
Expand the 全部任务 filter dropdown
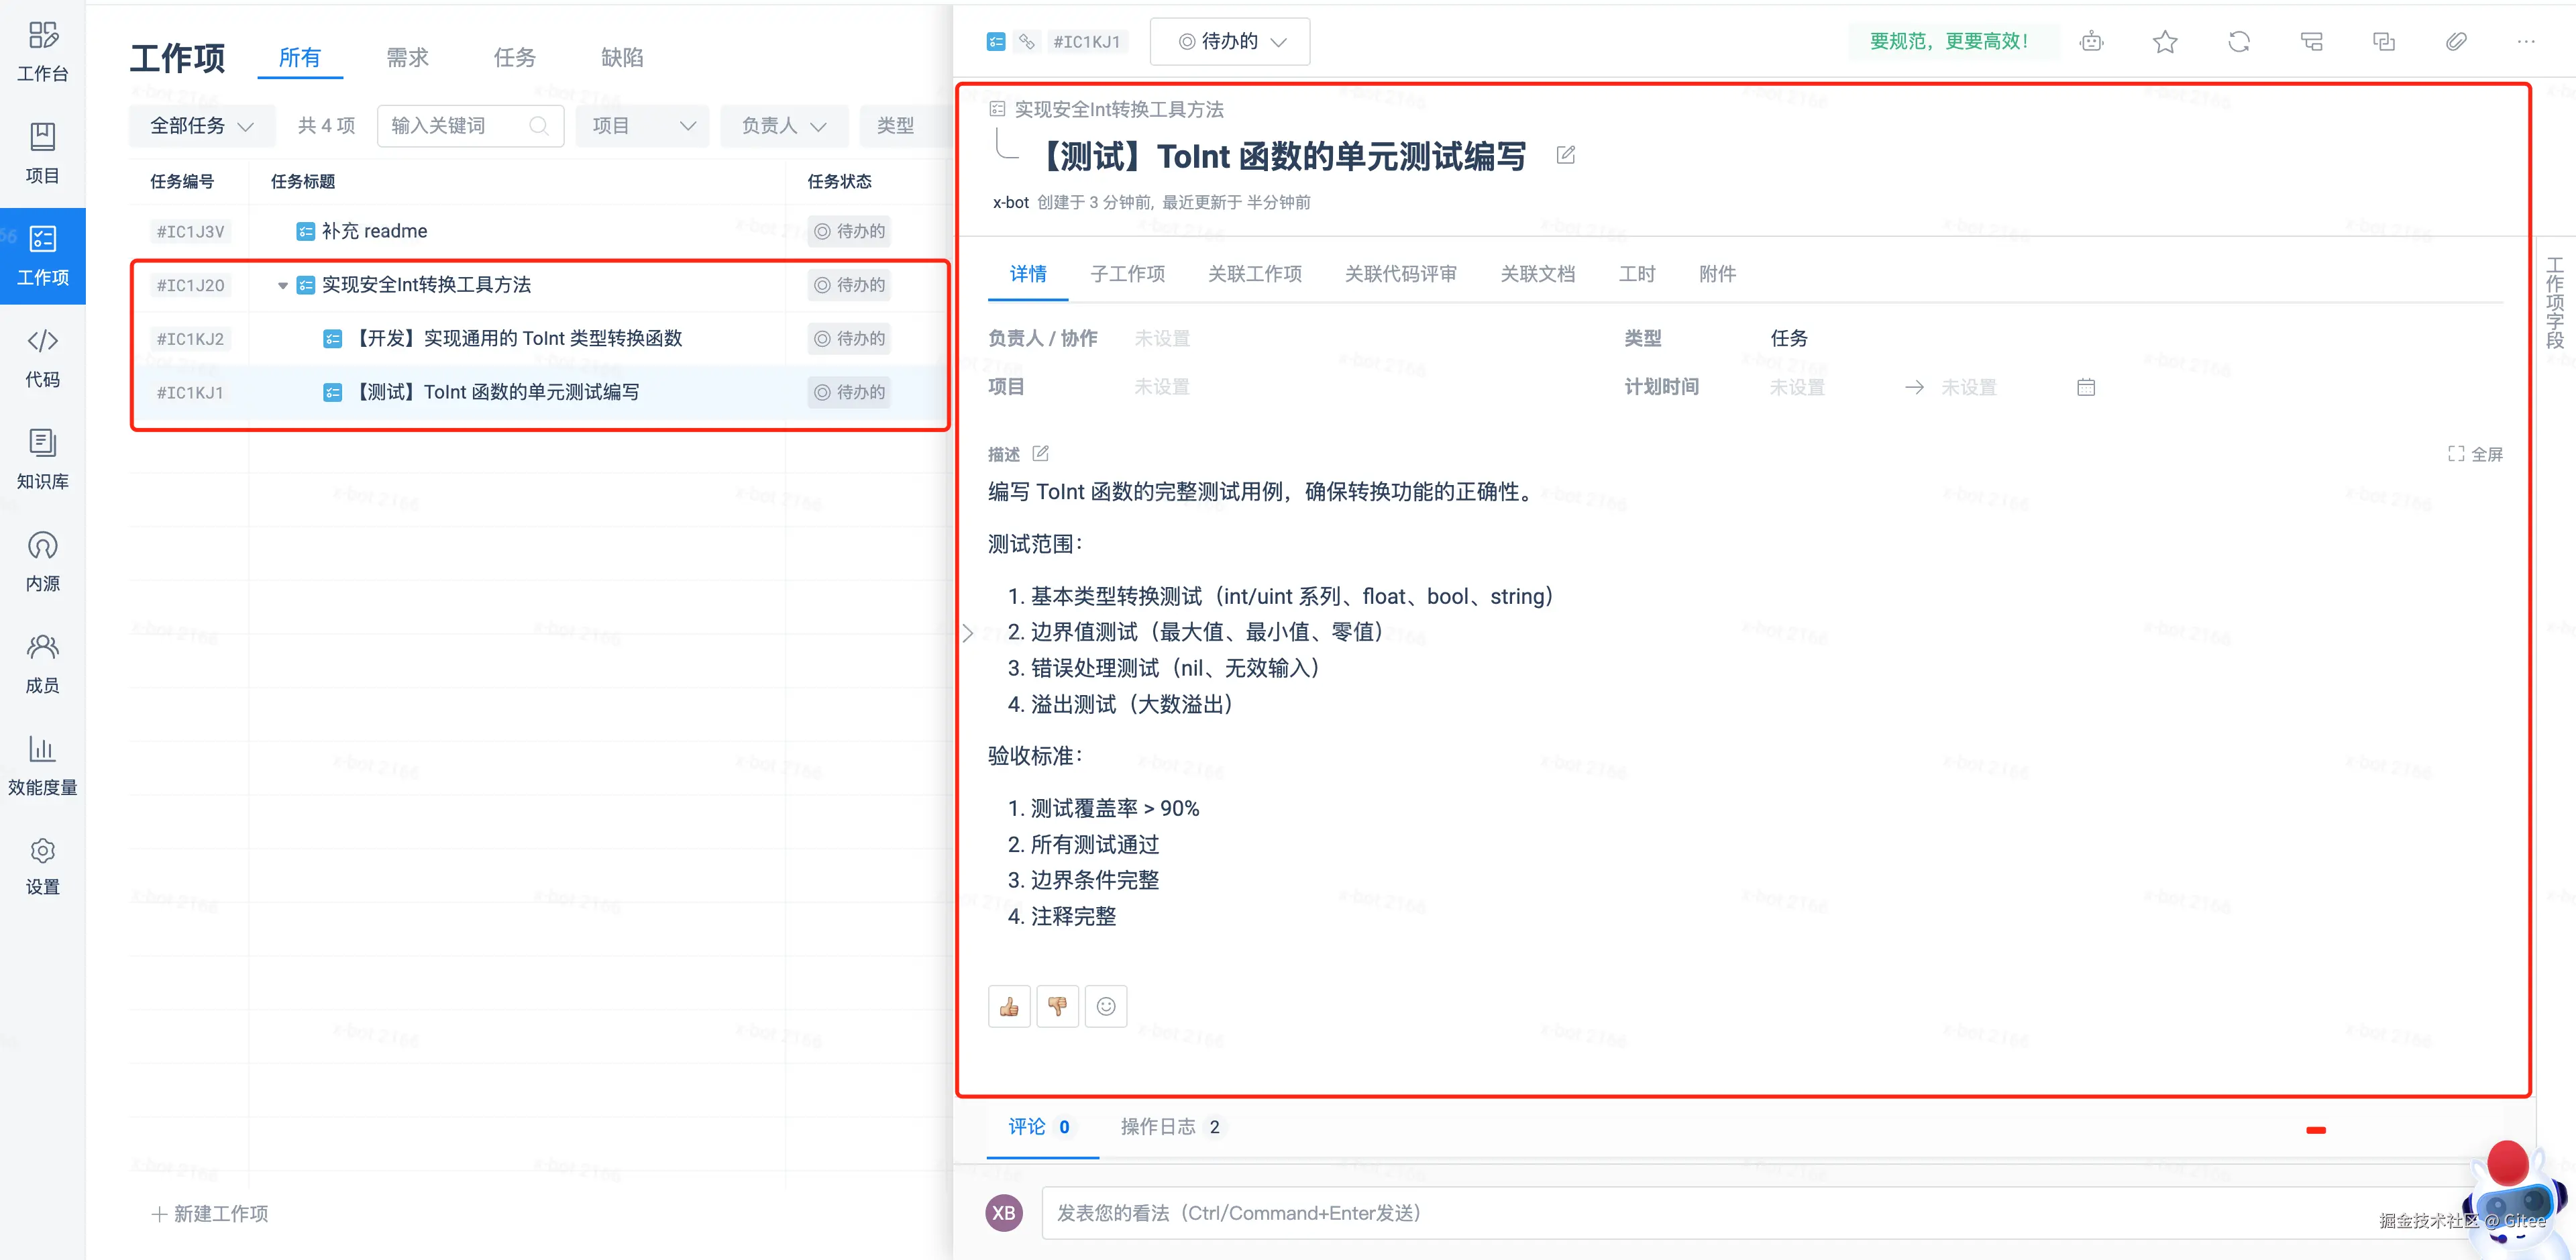[201, 126]
